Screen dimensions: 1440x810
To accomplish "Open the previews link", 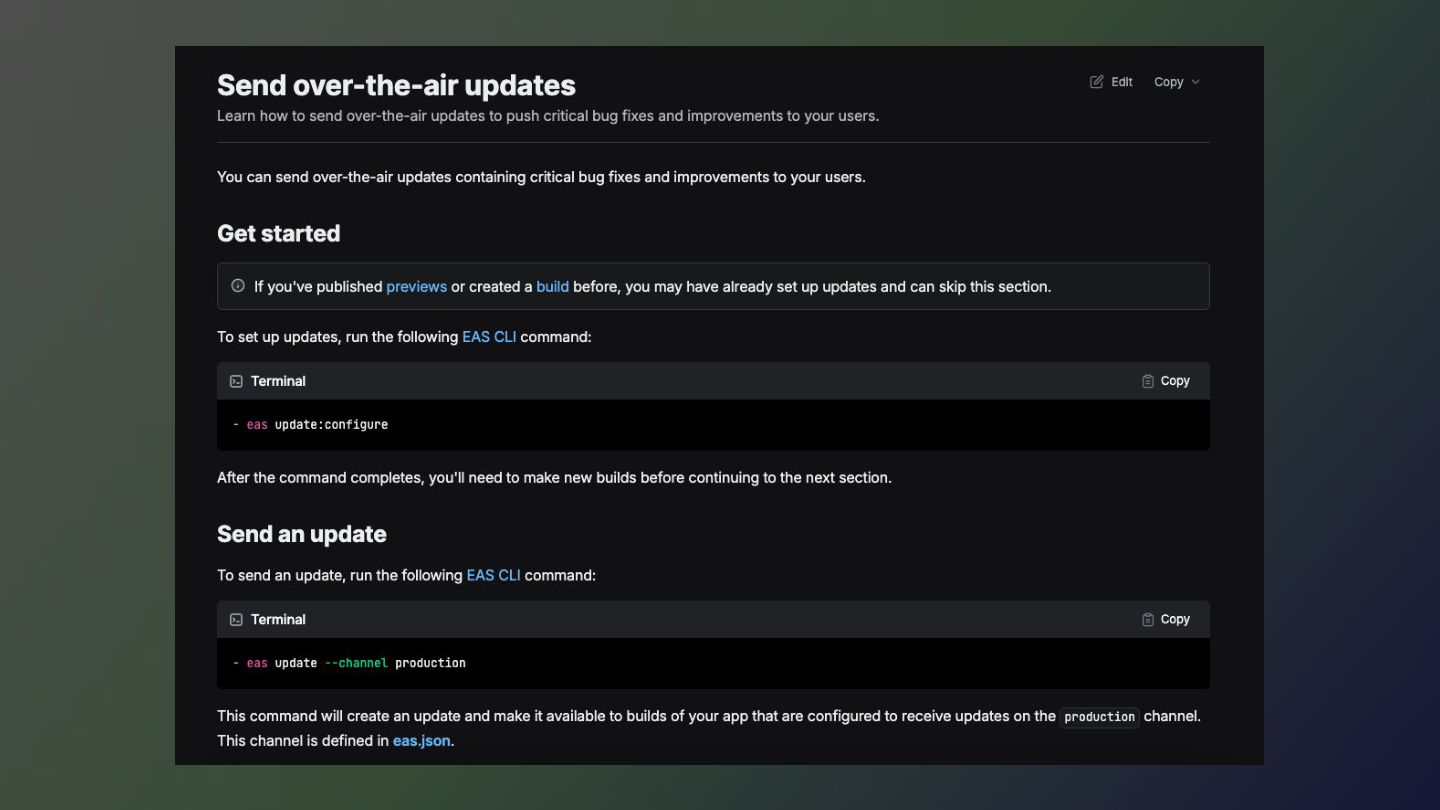I will tap(416, 286).
